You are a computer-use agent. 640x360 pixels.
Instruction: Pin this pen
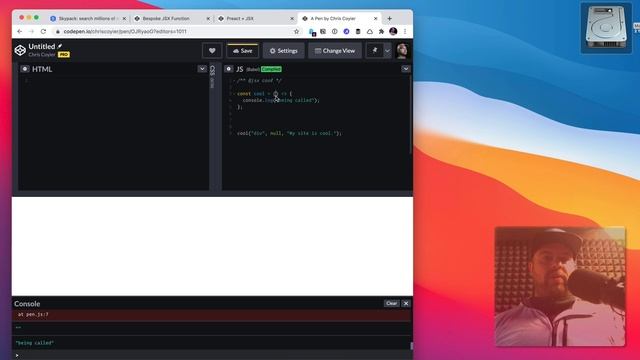point(374,51)
